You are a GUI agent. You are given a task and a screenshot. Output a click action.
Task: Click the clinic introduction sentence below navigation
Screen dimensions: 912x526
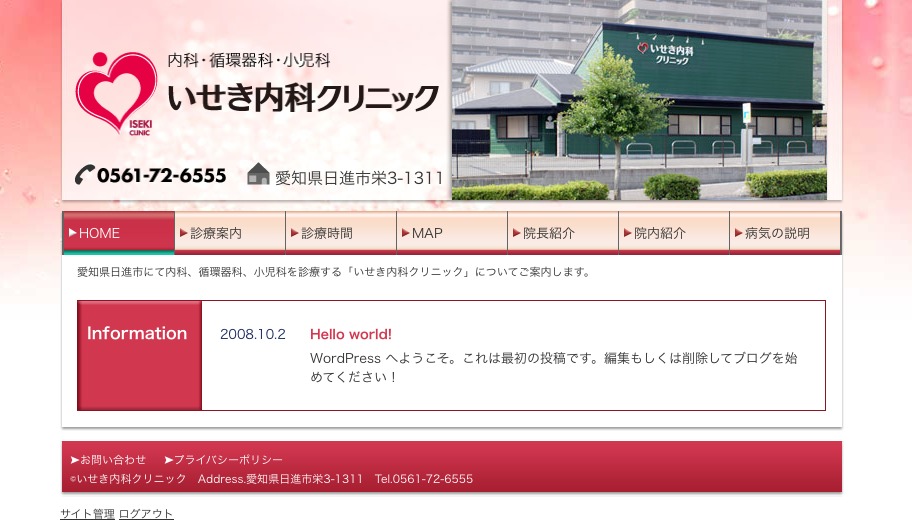coord(334,272)
